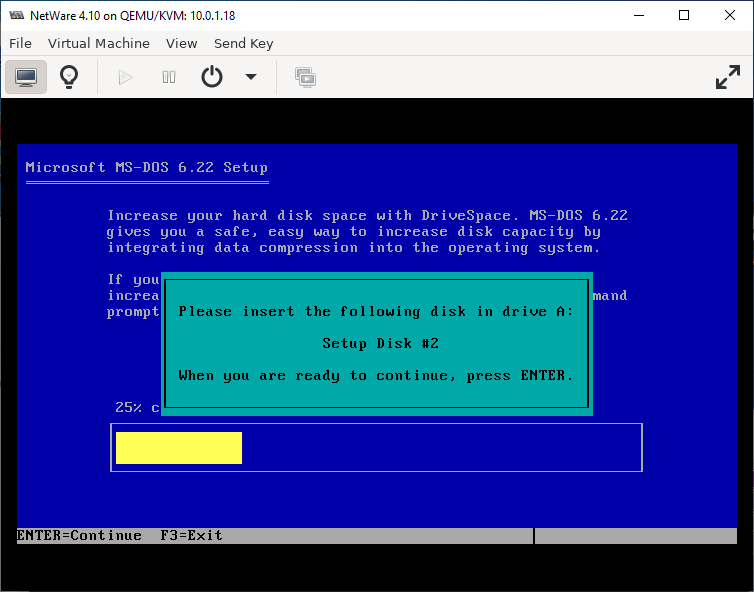Open the Send Key menu

tap(243, 43)
